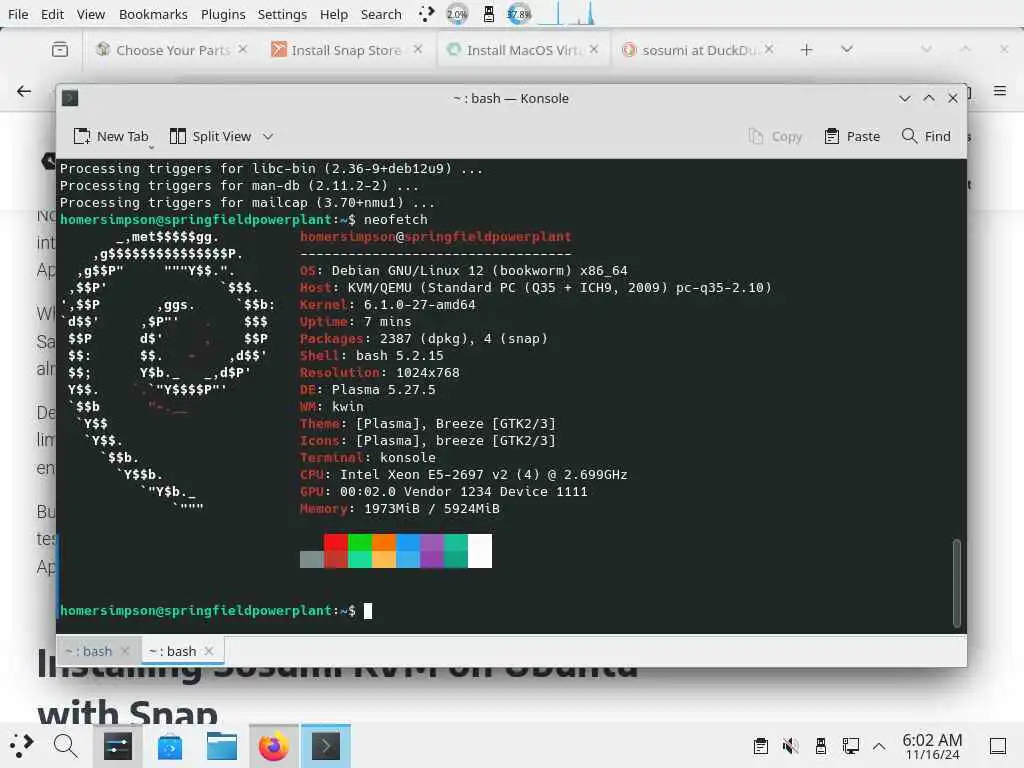Open the Settings menu
The height and width of the screenshot is (768, 1024).
(282, 14)
